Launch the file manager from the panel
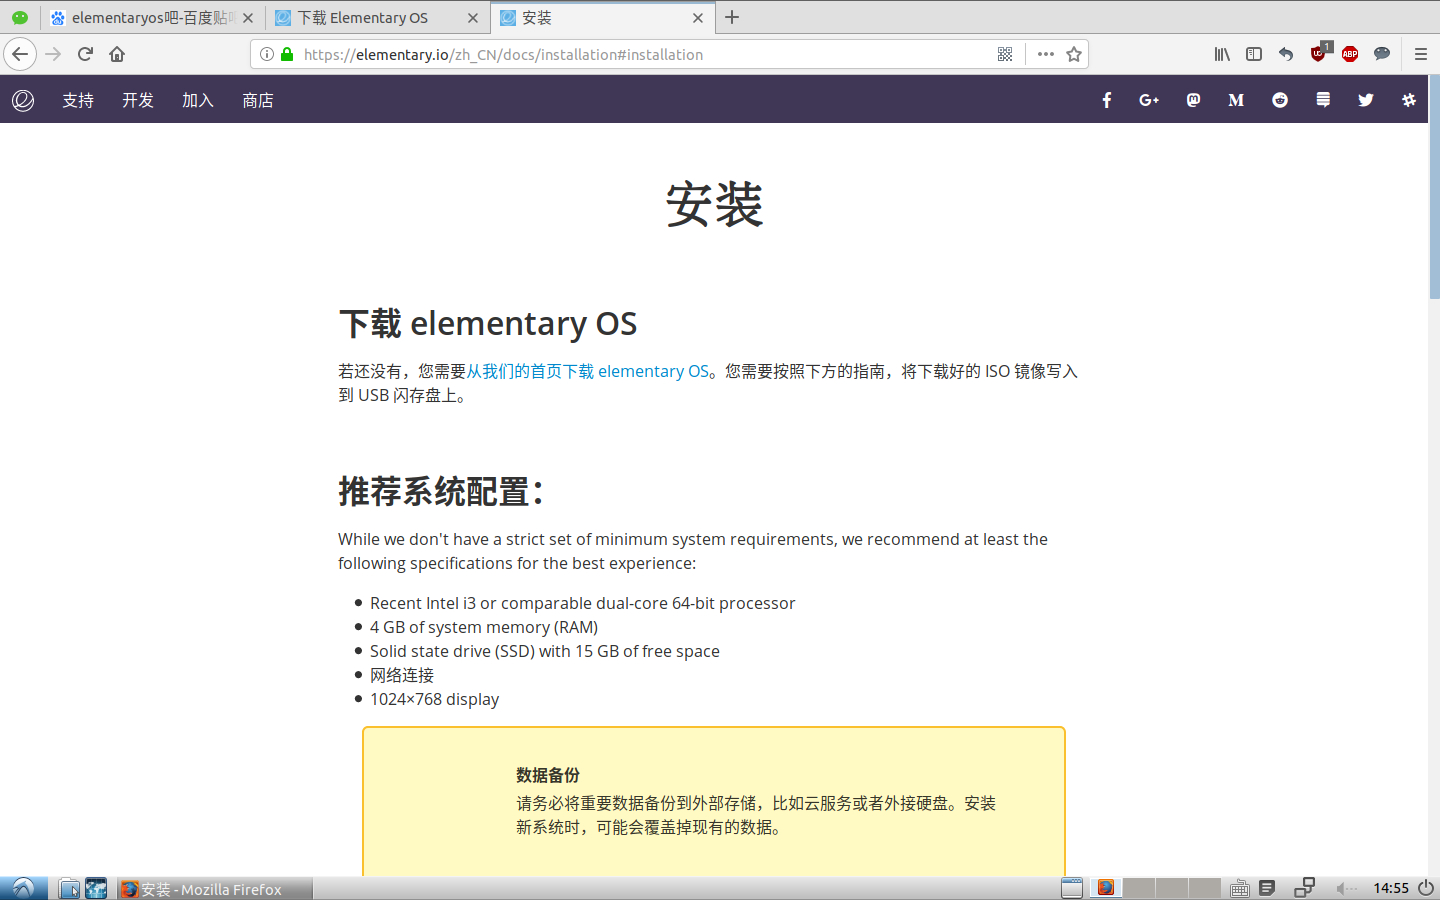1440x900 pixels. pos(69,888)
